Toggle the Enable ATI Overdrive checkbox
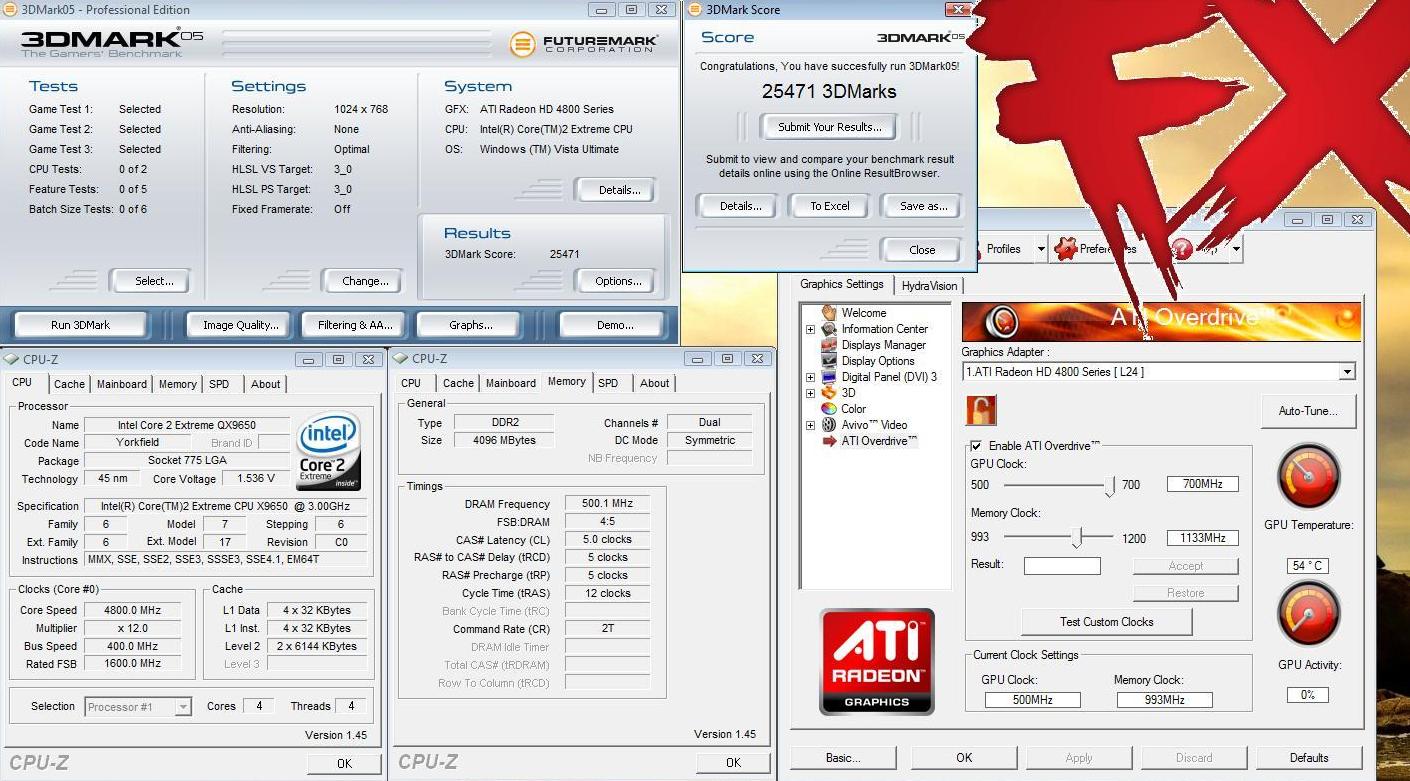 pyautogui.click(x=976, y=446)
